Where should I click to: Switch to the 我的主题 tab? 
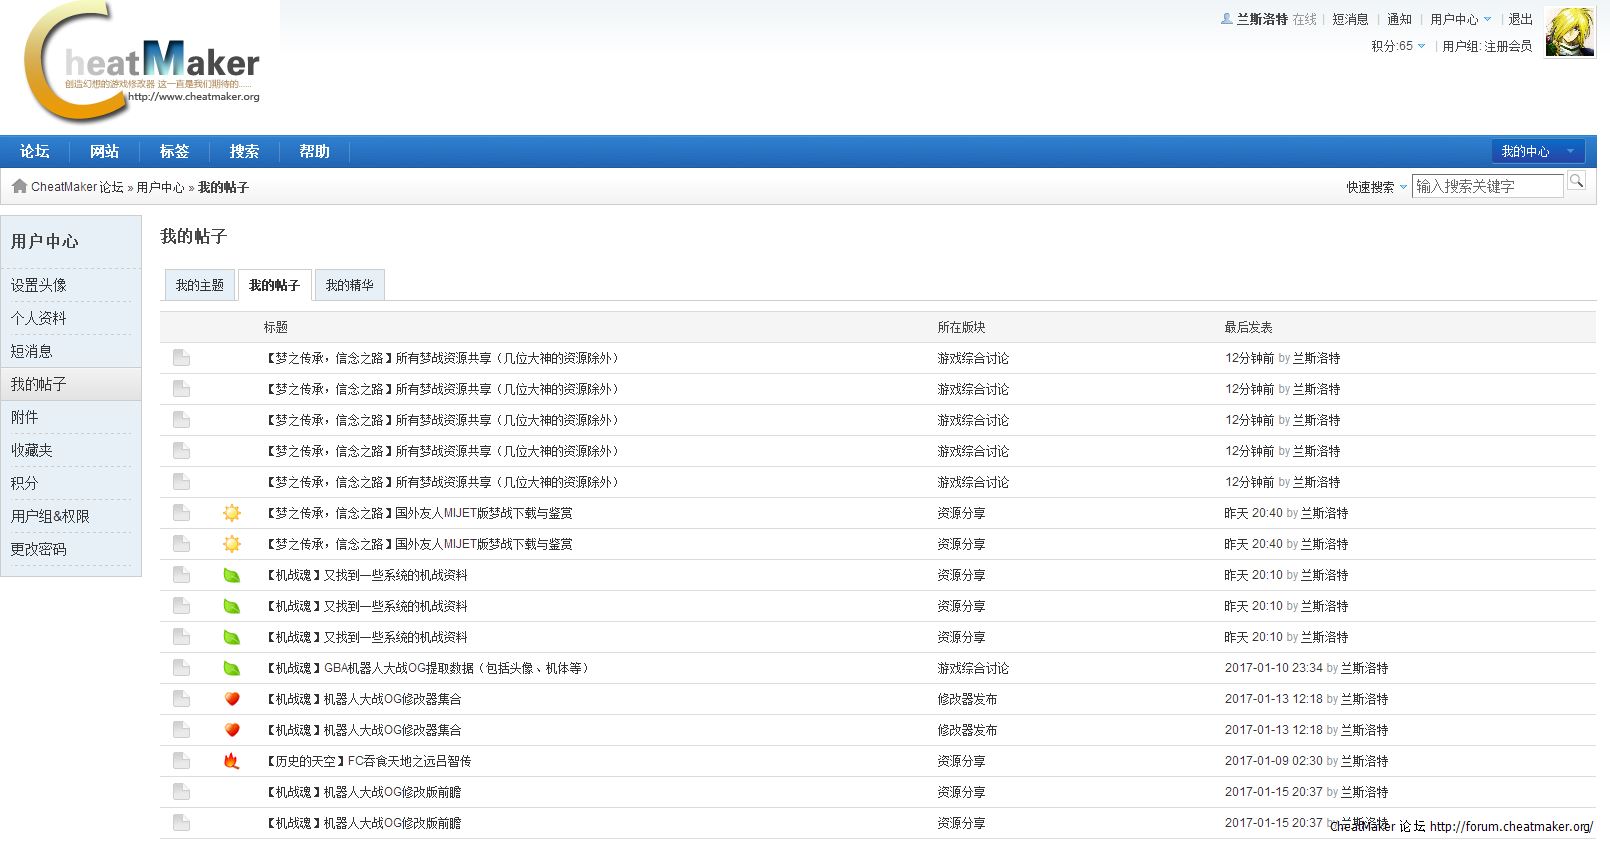pyautogui.click(x=200, y=285)
